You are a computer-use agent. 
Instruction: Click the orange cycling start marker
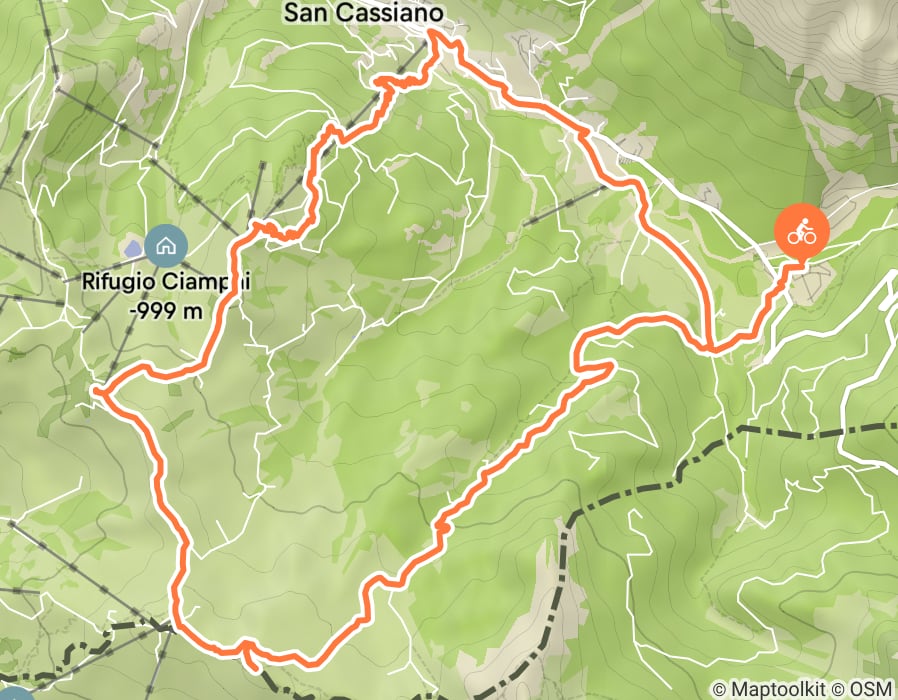[x=801, y=231]
